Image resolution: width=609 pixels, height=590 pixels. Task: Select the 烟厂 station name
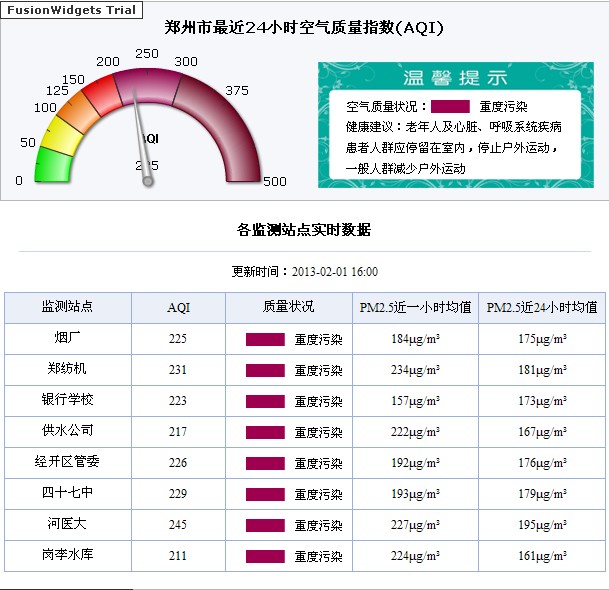[x=67, y=337]
